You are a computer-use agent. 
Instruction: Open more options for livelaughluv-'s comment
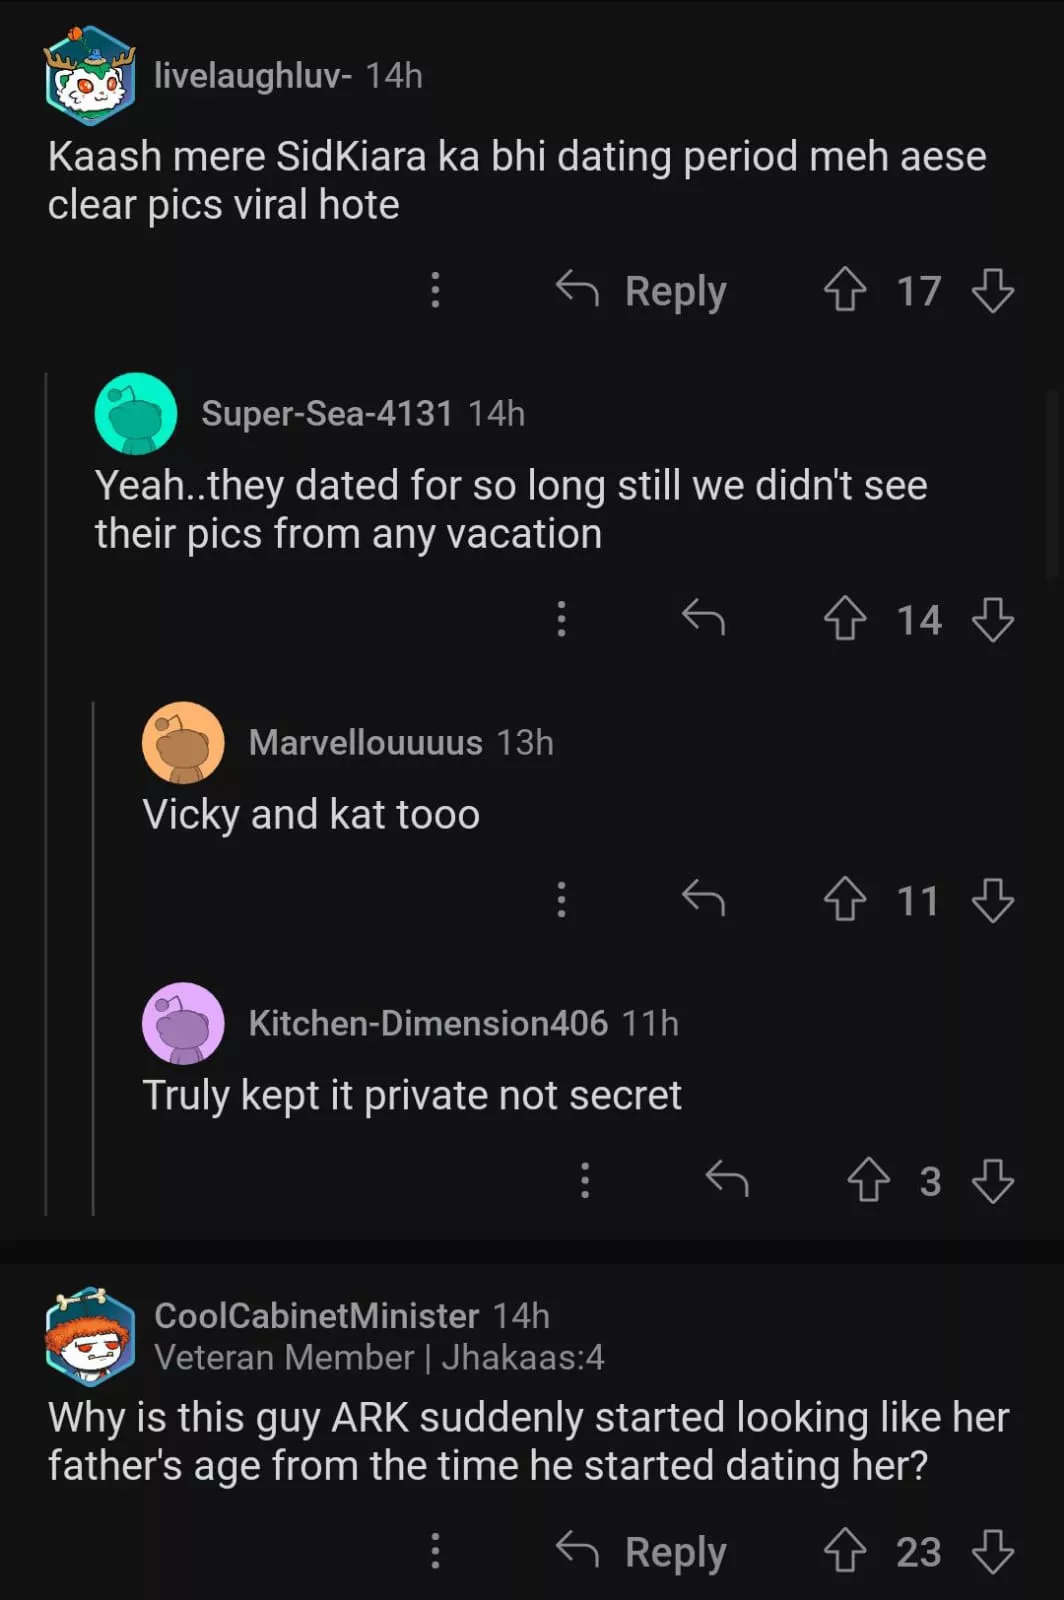click(435, 290)
